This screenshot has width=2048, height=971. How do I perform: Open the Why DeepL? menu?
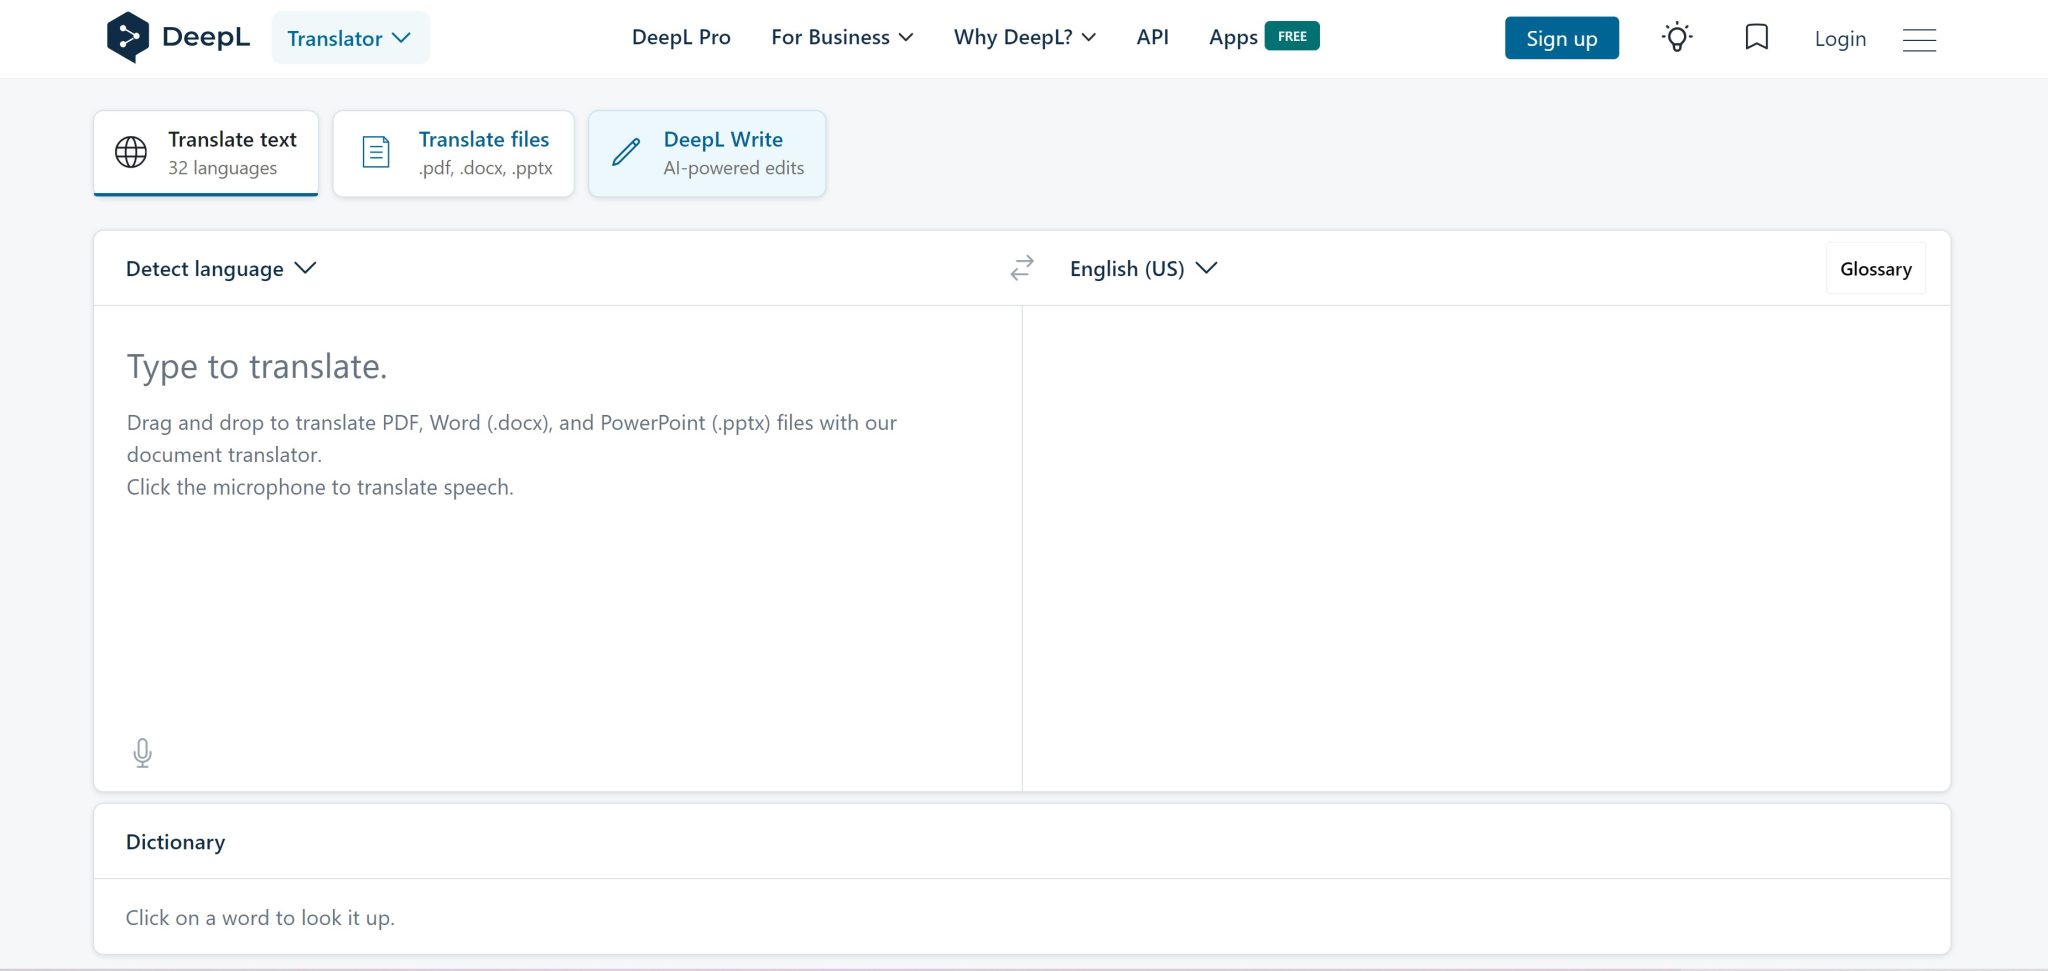1024,38
